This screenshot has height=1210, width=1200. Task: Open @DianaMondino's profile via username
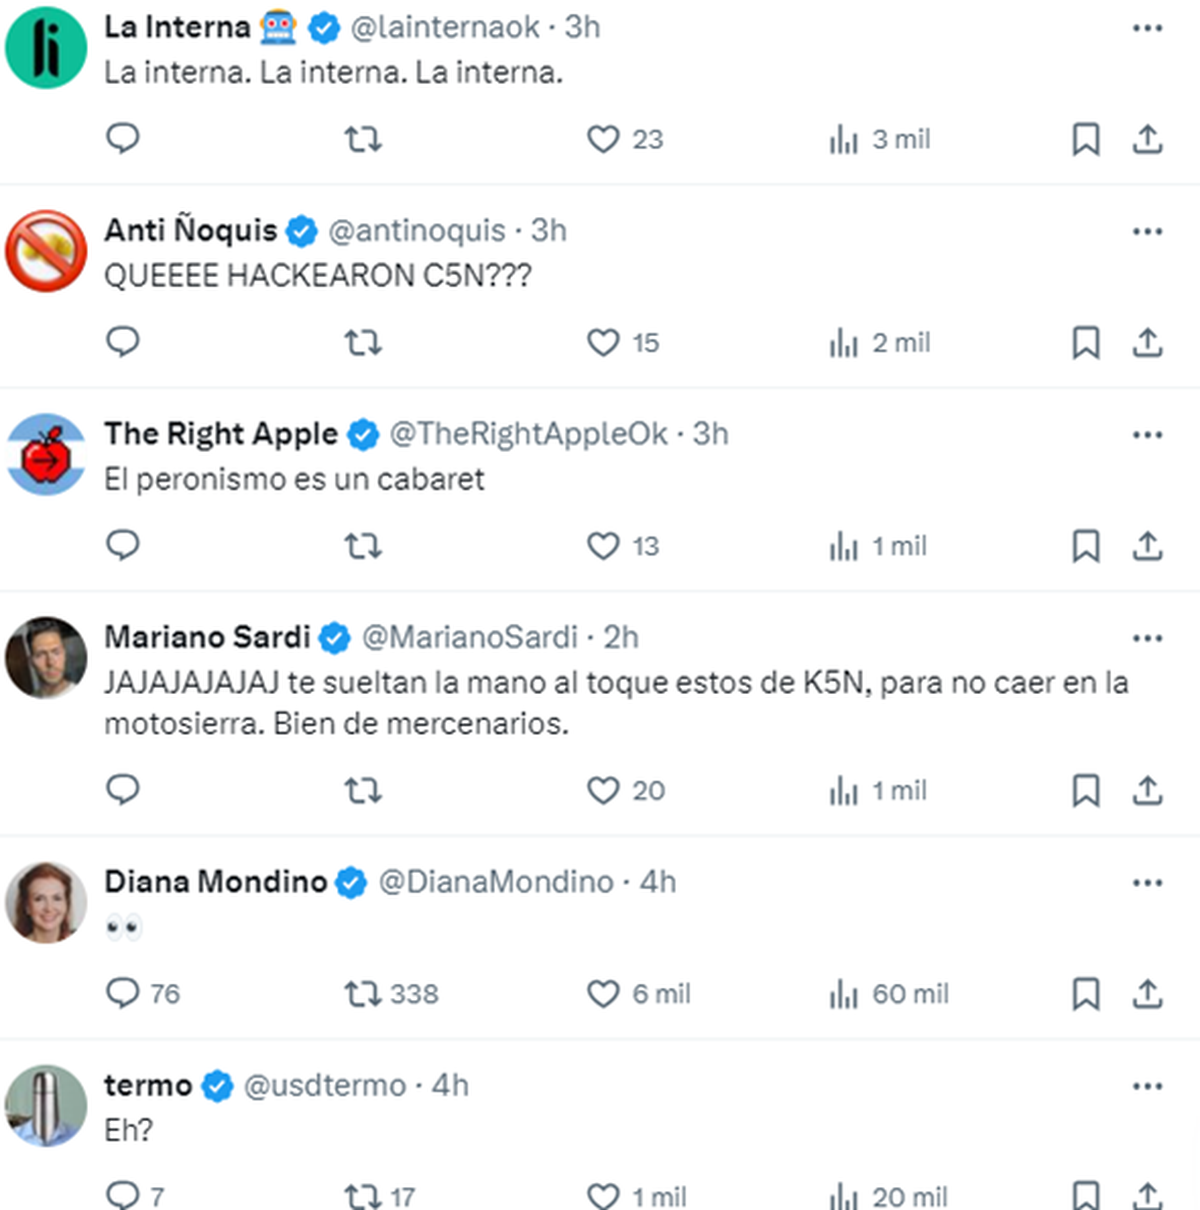pos(494,882)
